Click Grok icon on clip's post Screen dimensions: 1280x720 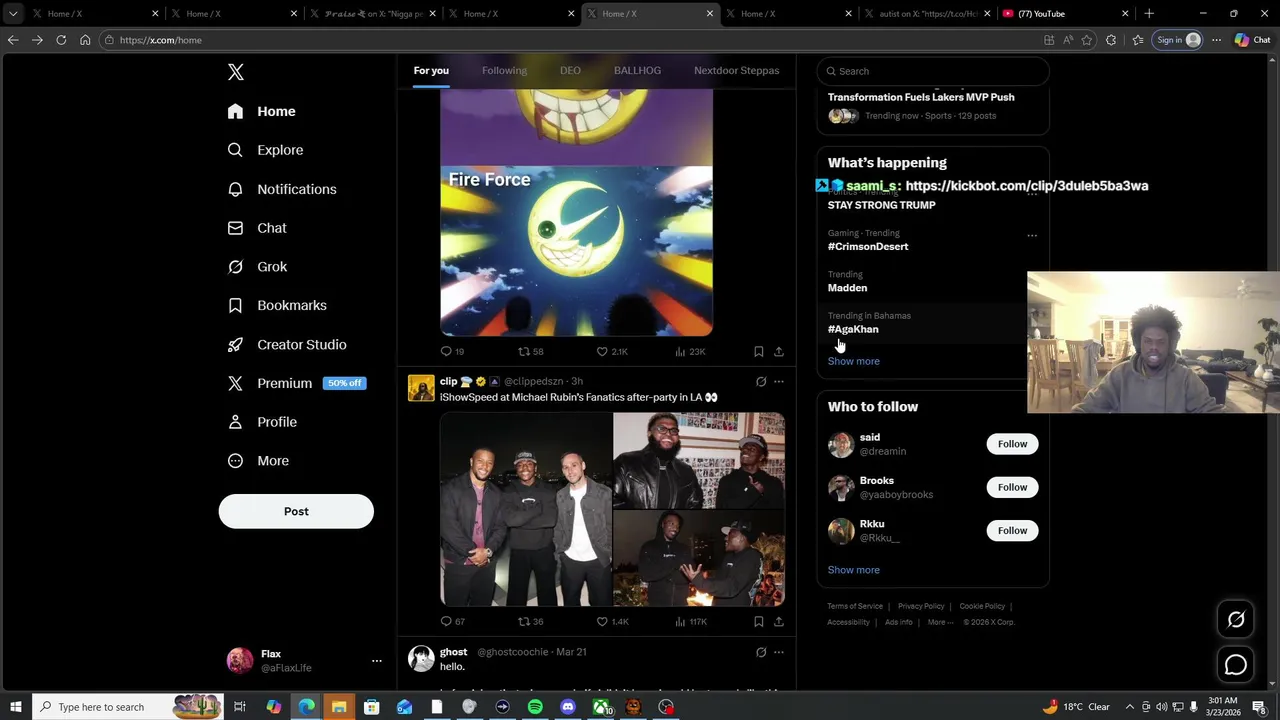[761, 381]
